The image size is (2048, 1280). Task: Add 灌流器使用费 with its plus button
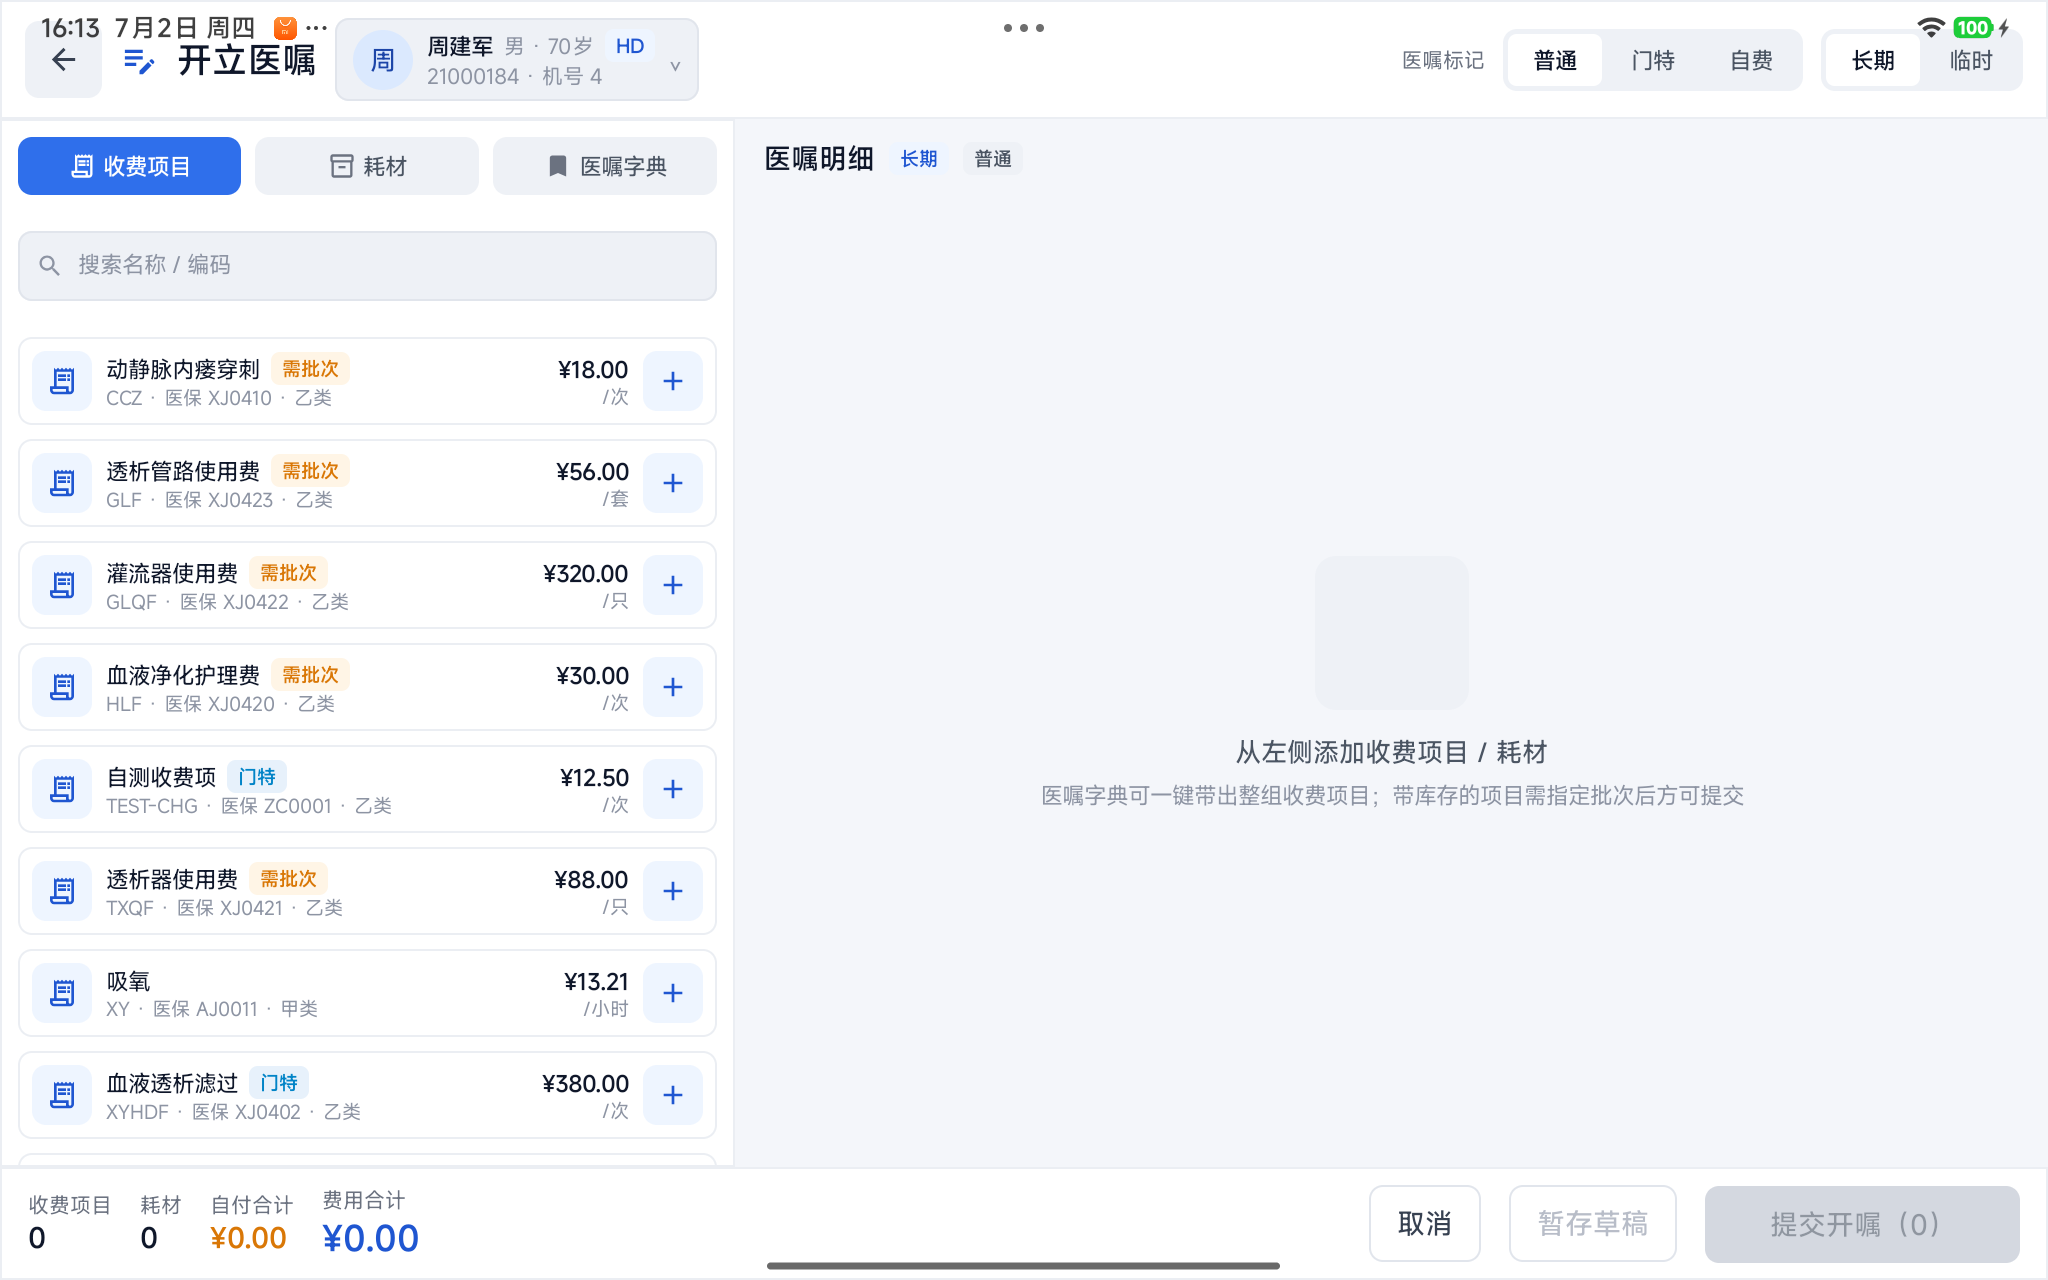(673, 585)
